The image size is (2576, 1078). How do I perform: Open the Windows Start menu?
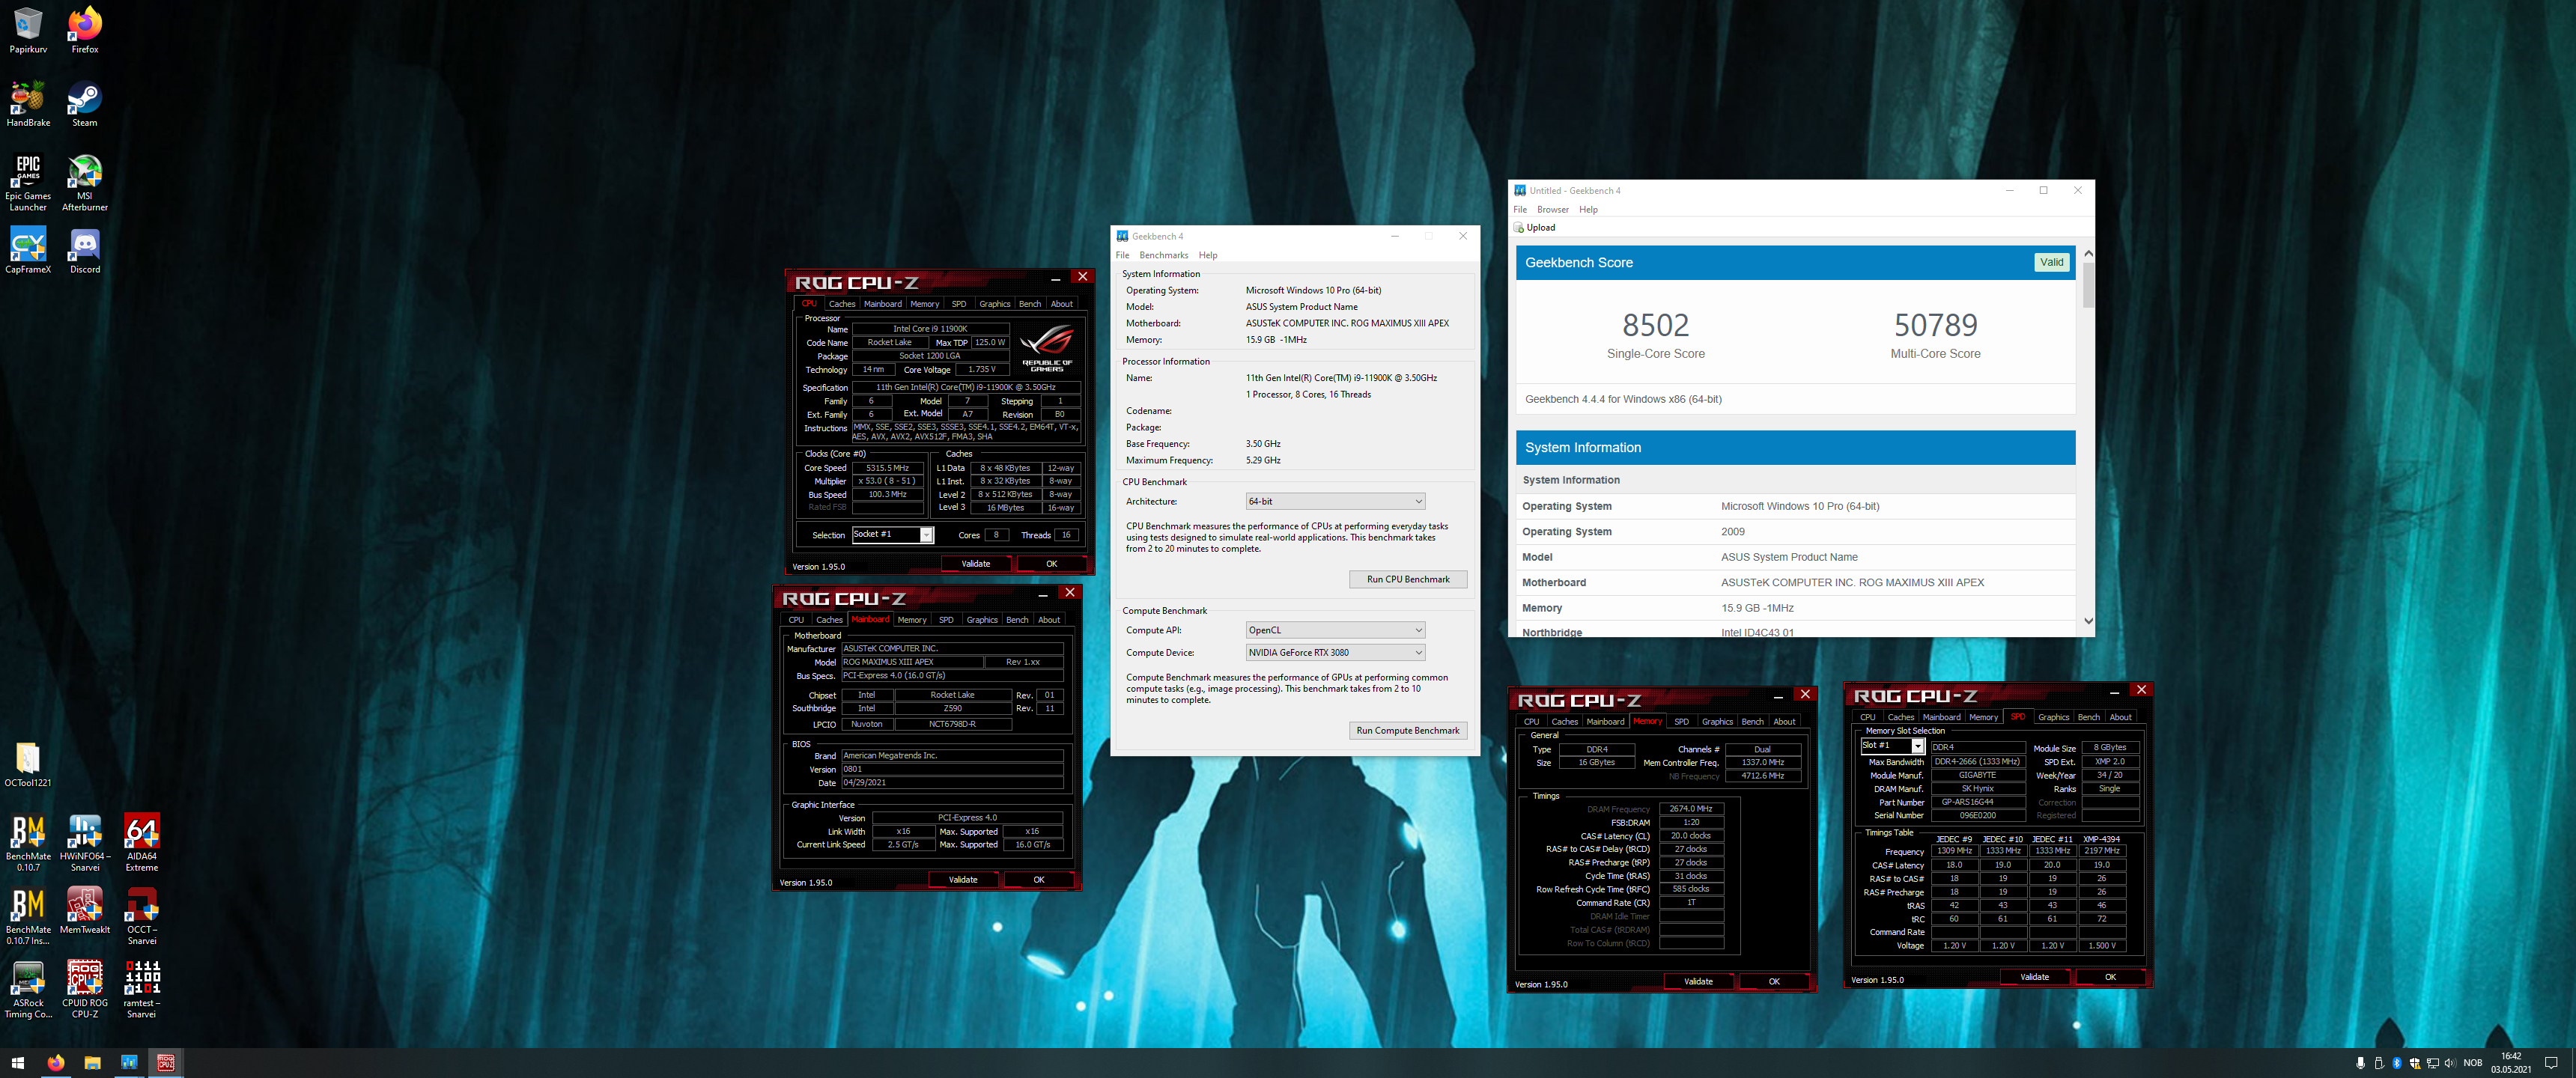[17, 1063]
